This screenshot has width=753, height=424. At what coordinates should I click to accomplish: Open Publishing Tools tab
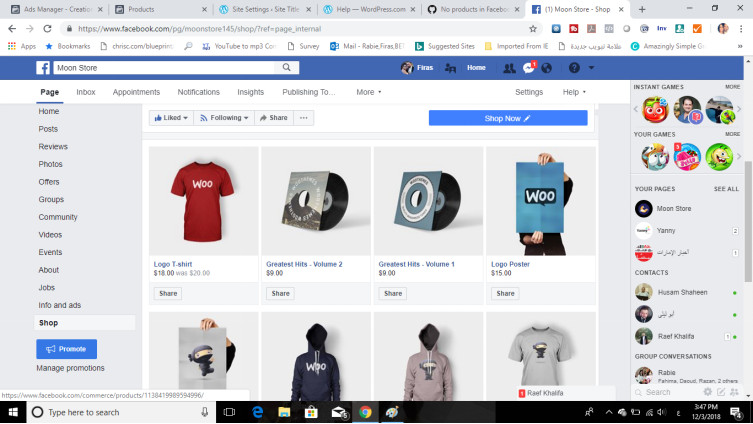(309, 92)
